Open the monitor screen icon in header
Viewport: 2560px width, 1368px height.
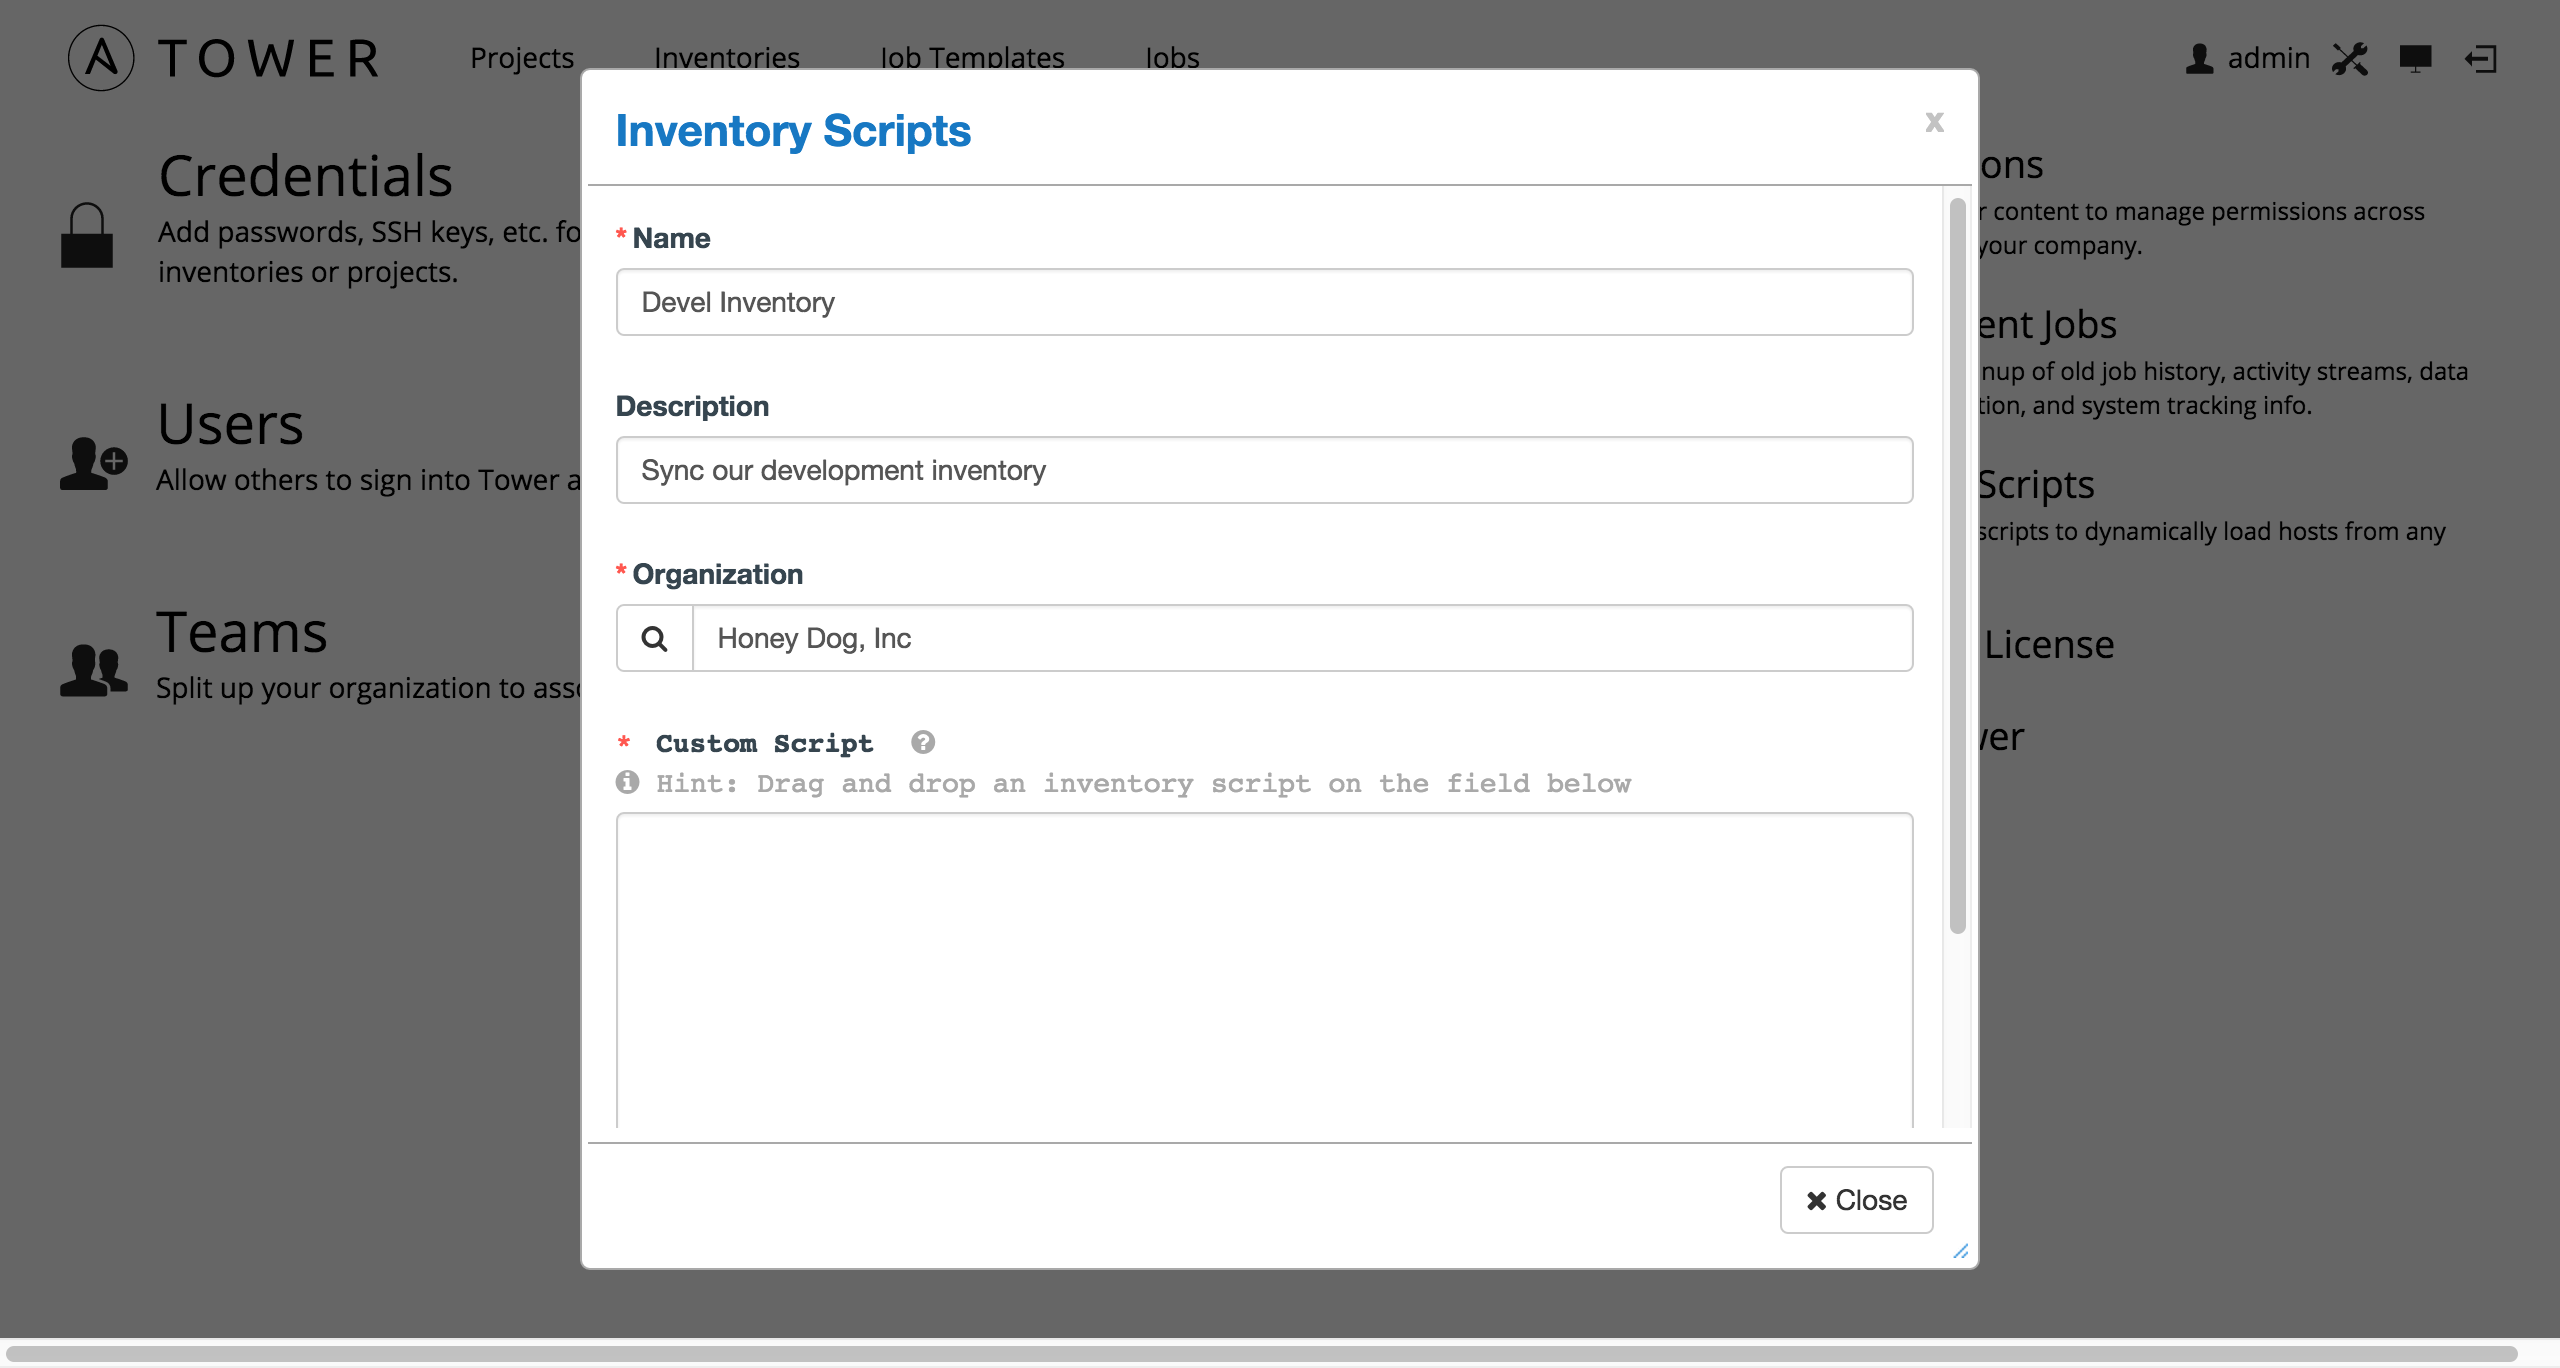(2415, 59)
